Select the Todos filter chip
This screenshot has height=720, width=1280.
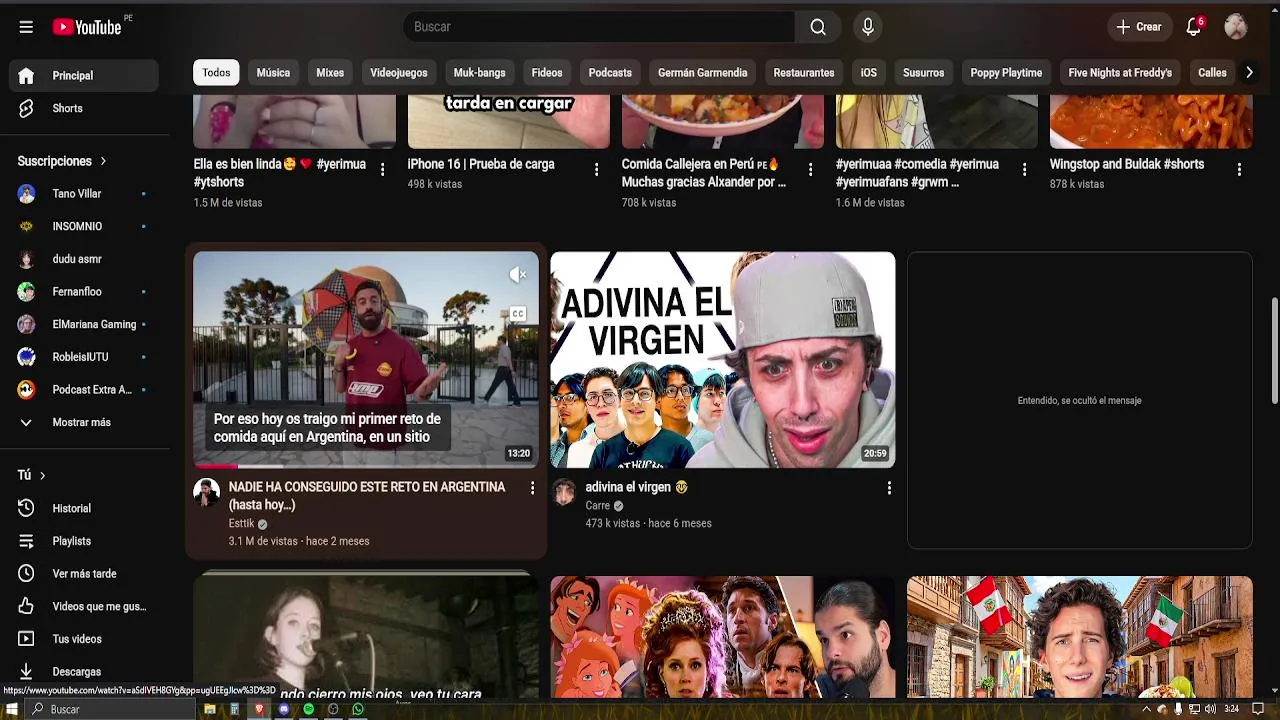tap(216, 73)
